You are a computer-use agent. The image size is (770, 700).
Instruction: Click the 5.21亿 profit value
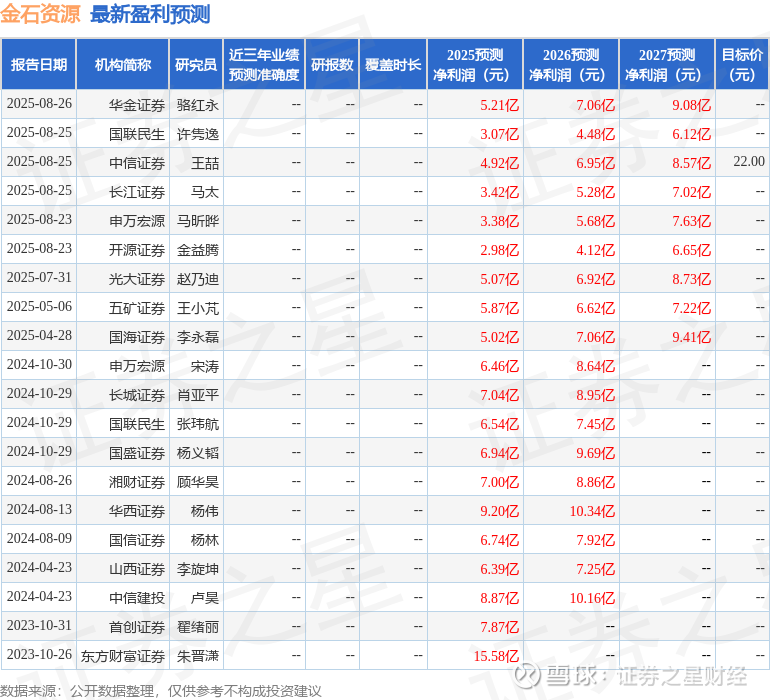(x=499, y=105)
